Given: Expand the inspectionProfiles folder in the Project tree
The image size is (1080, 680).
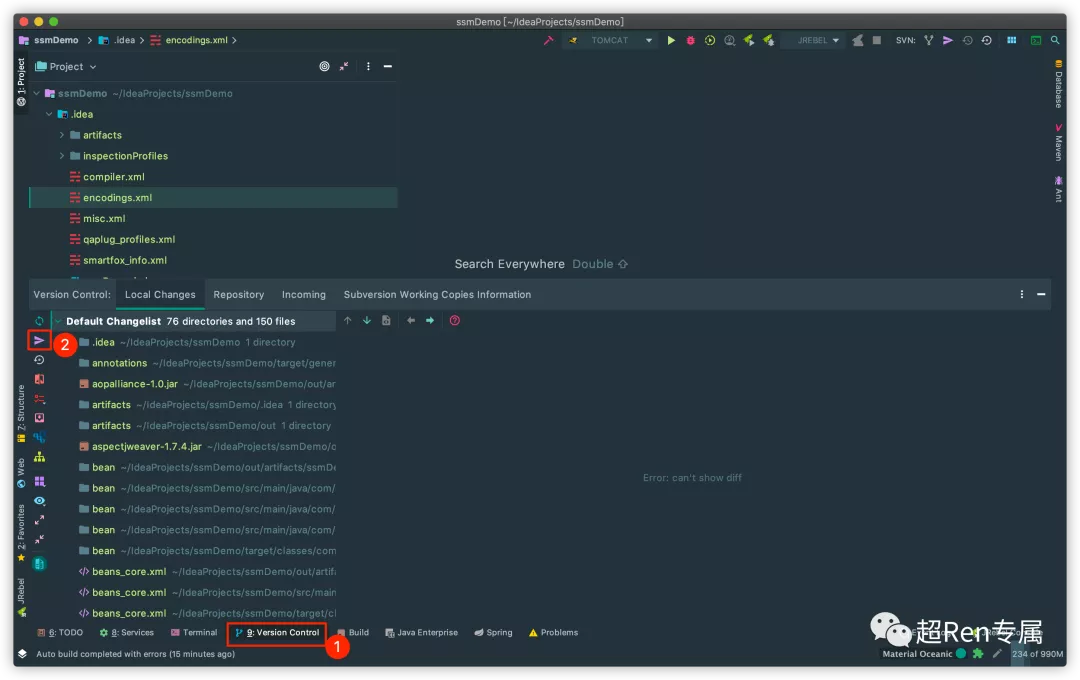Looking at the screenshot, I should point(62,156).
